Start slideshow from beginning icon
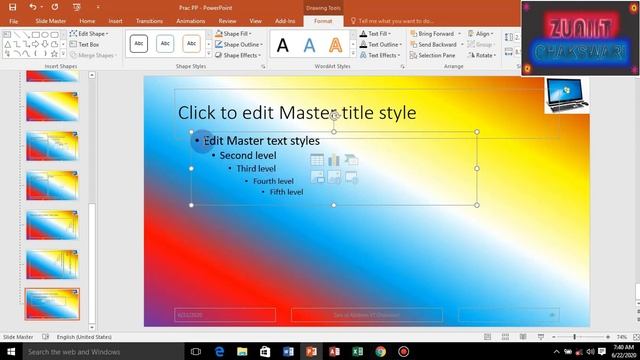This screenshot has width=640, height=360. (76, 7)
